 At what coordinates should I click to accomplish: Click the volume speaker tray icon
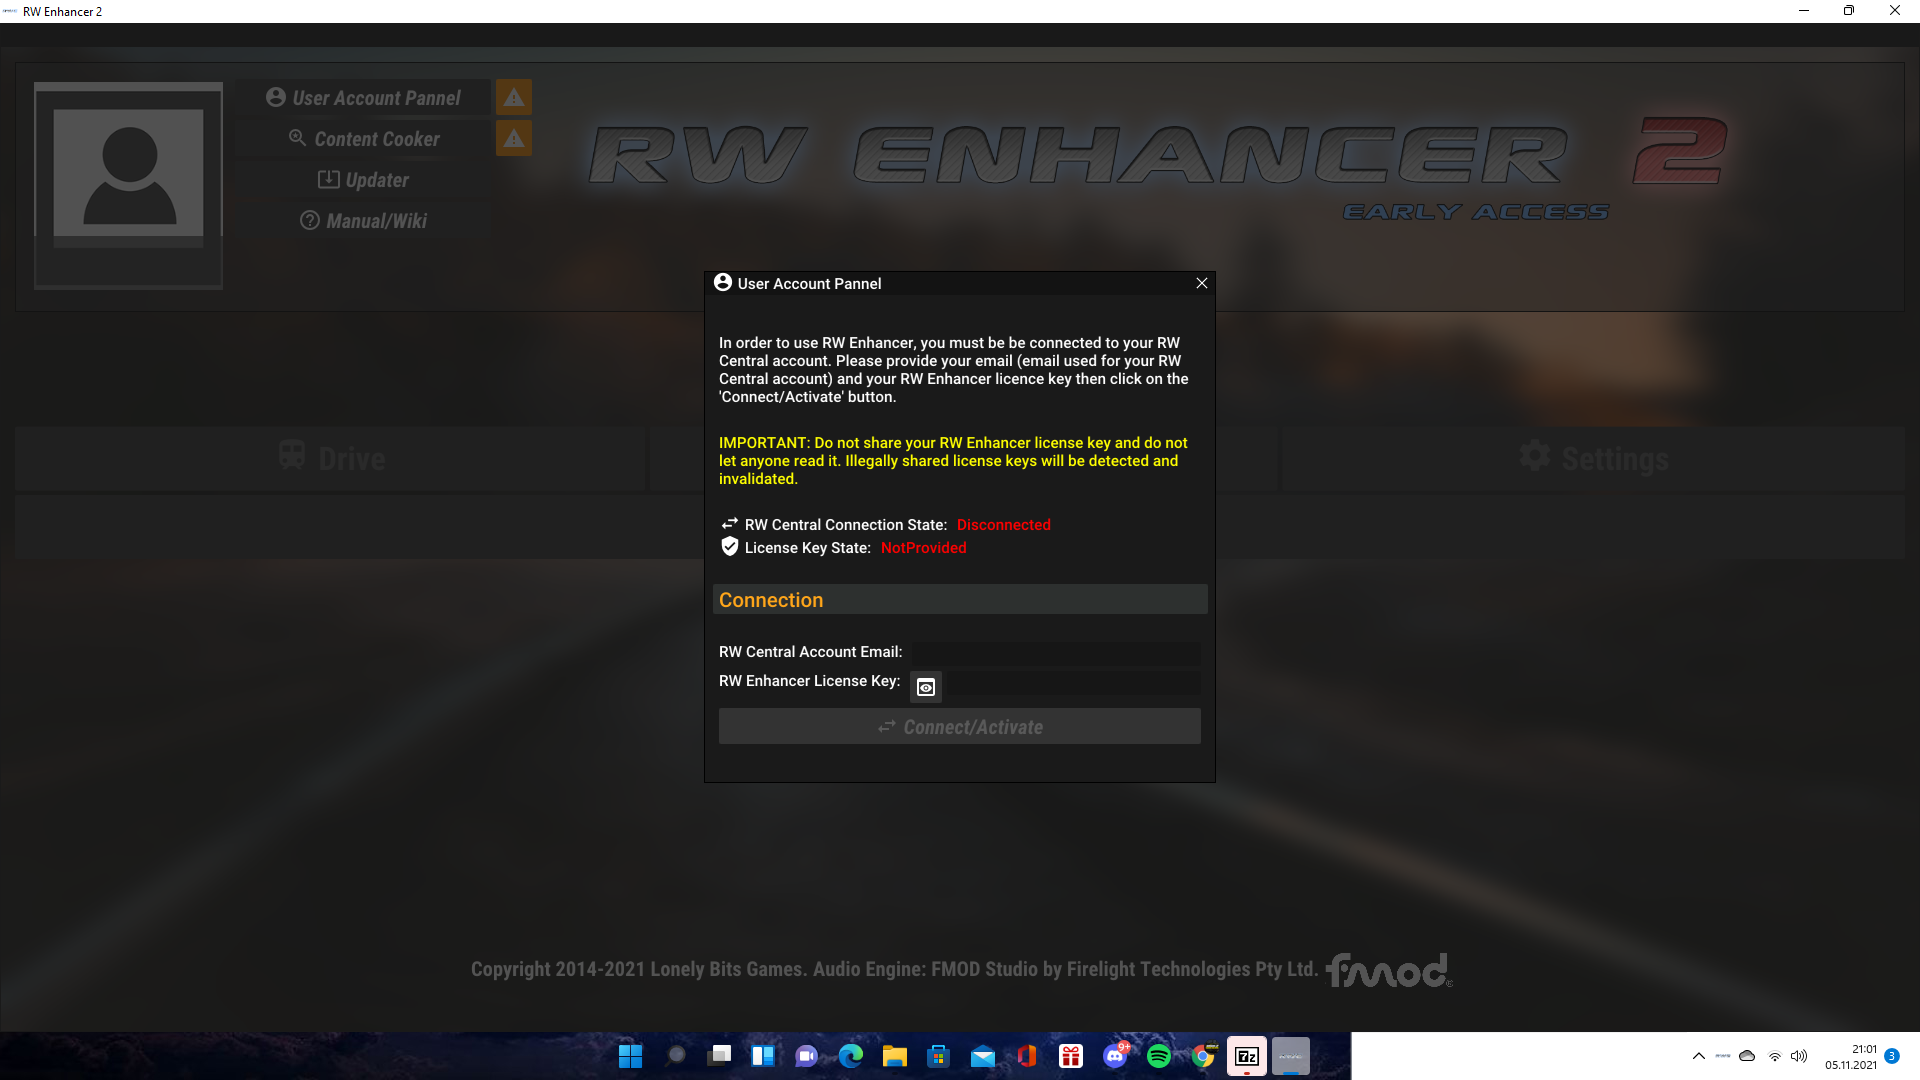pos(1799,1056)
